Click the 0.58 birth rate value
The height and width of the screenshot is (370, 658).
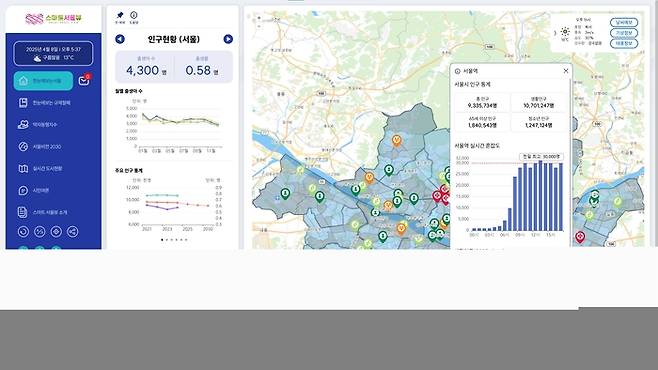[198, 70]
